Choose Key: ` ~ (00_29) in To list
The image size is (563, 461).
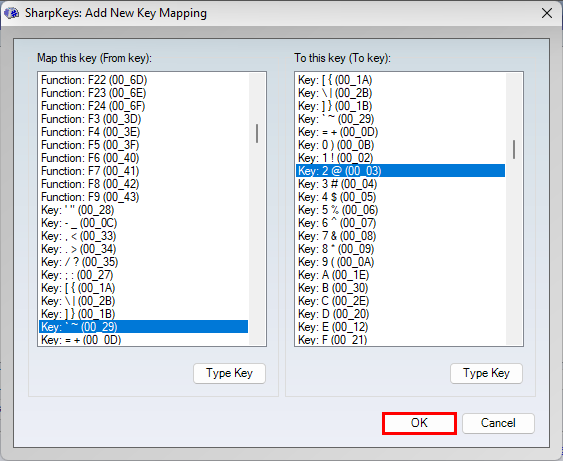[401, 119]
